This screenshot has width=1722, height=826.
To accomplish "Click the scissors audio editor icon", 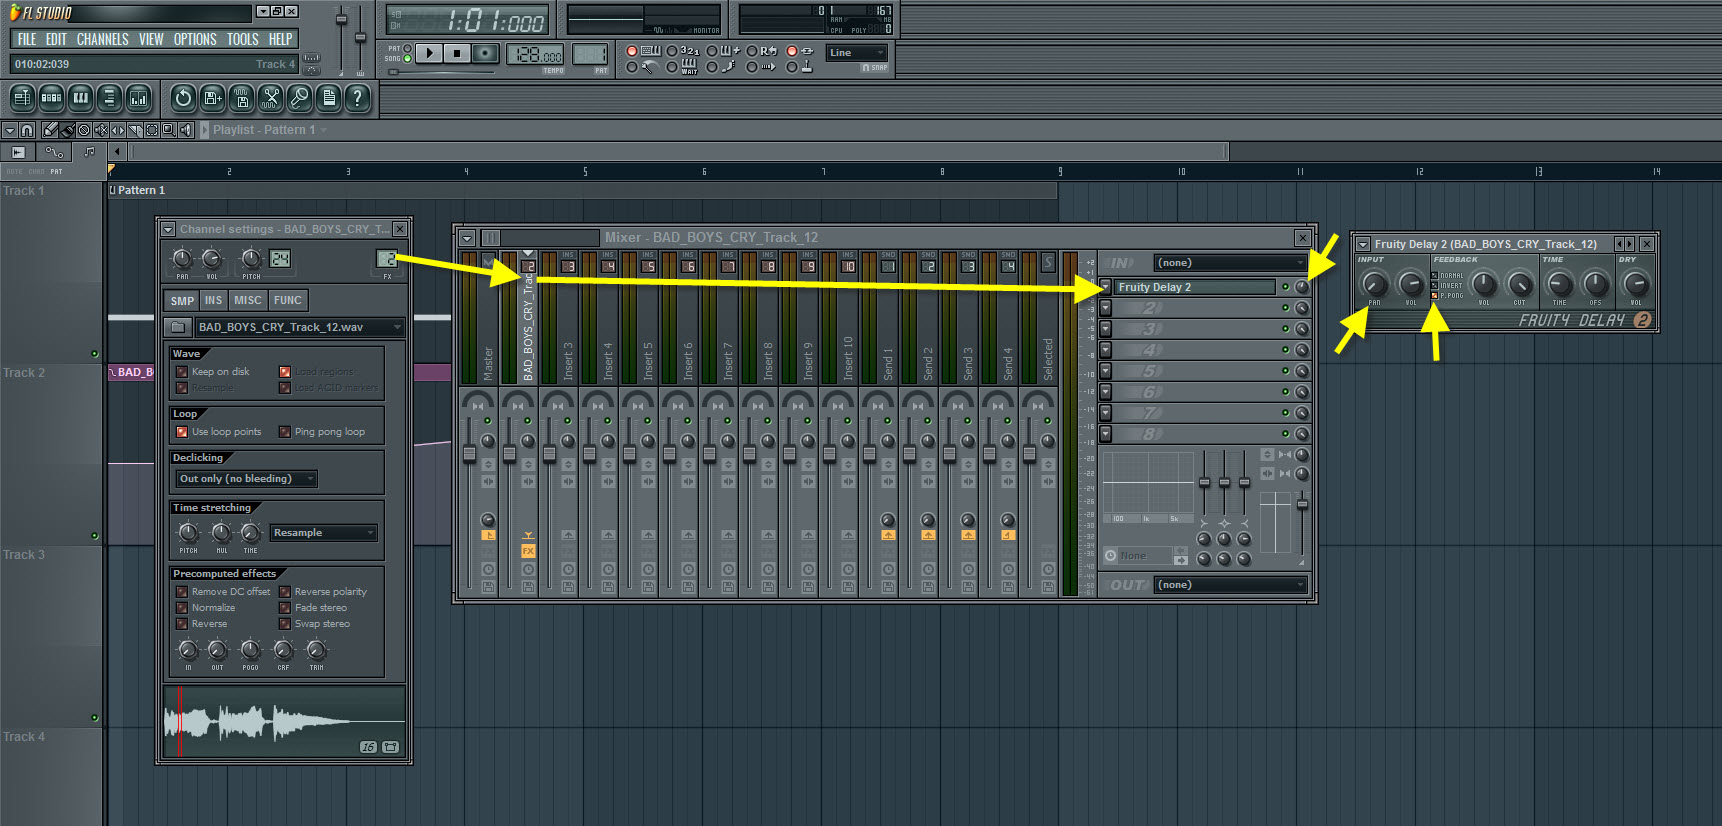I will [x=270, y=98].
